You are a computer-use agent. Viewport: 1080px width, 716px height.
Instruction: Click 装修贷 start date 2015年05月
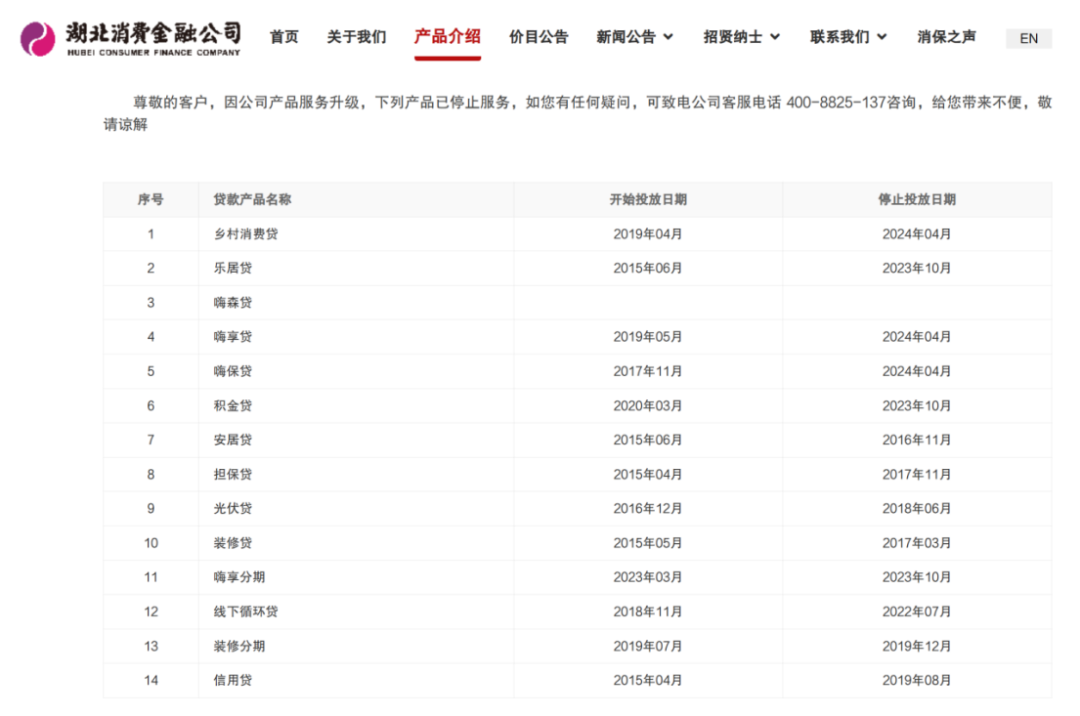click(x=647, y=543)
